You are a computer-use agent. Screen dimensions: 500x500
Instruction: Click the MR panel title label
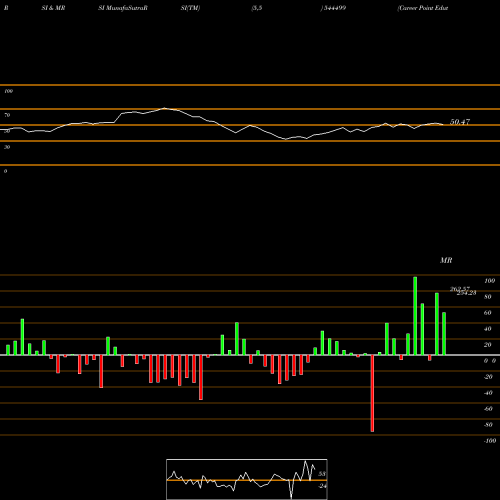(446, 260)
